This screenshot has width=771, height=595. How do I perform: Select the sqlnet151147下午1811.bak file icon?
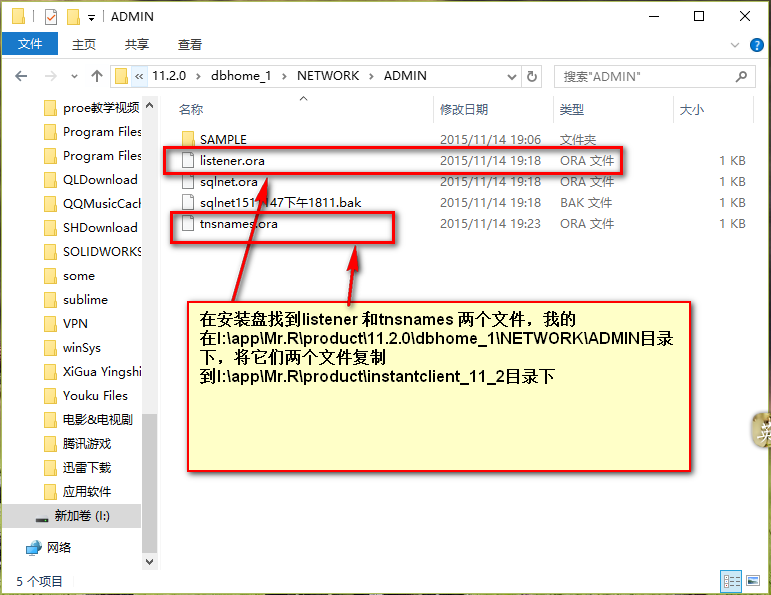coord(188,203)
